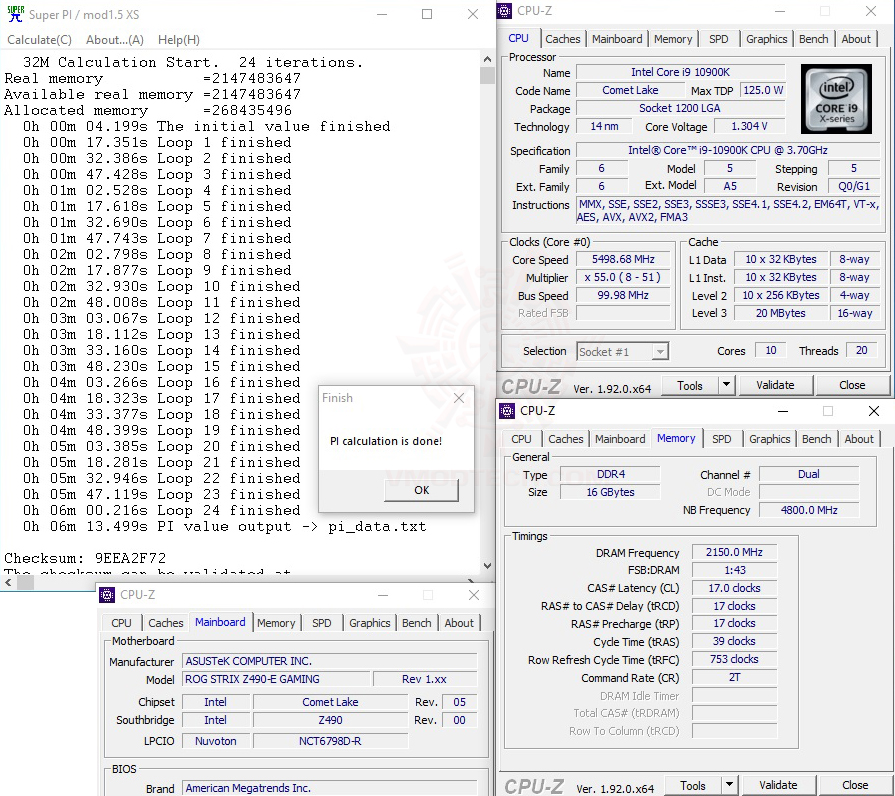This screenshot has height=796, width=895.
Task: Click the Intel Core i9 X-series badge
Action: (836, 98)
